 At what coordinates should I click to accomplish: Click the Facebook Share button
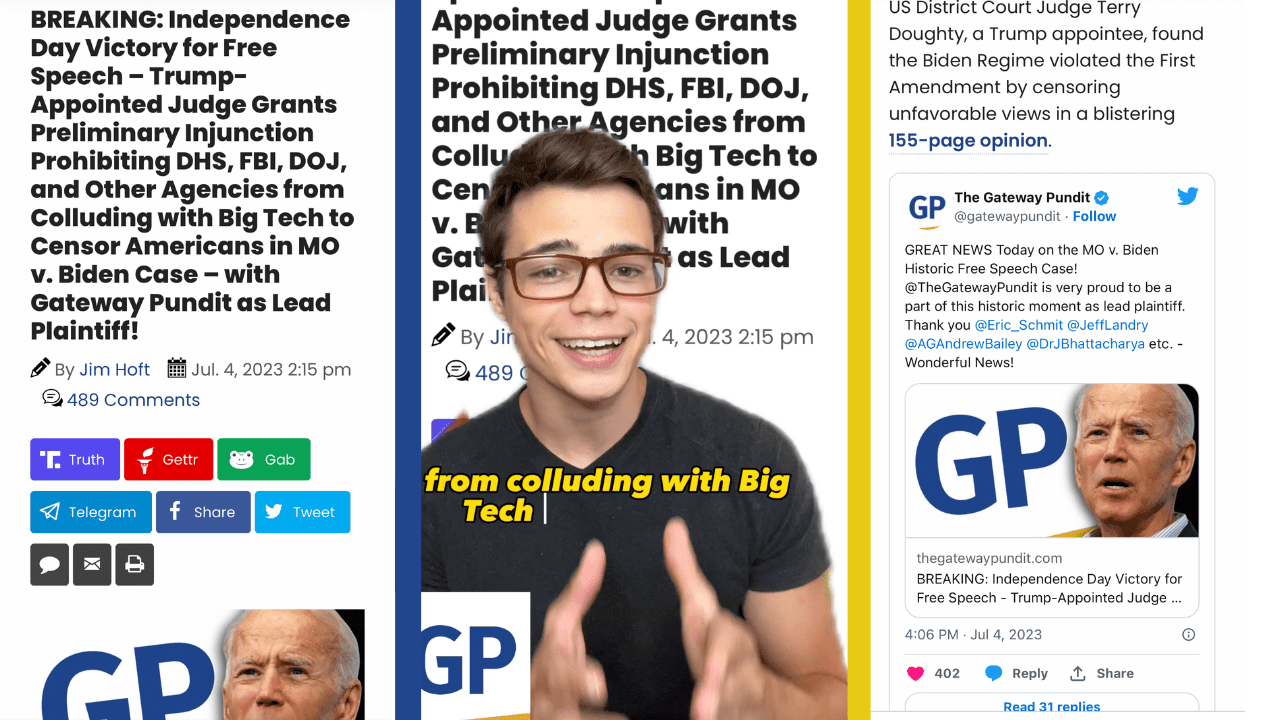(203, 512)
